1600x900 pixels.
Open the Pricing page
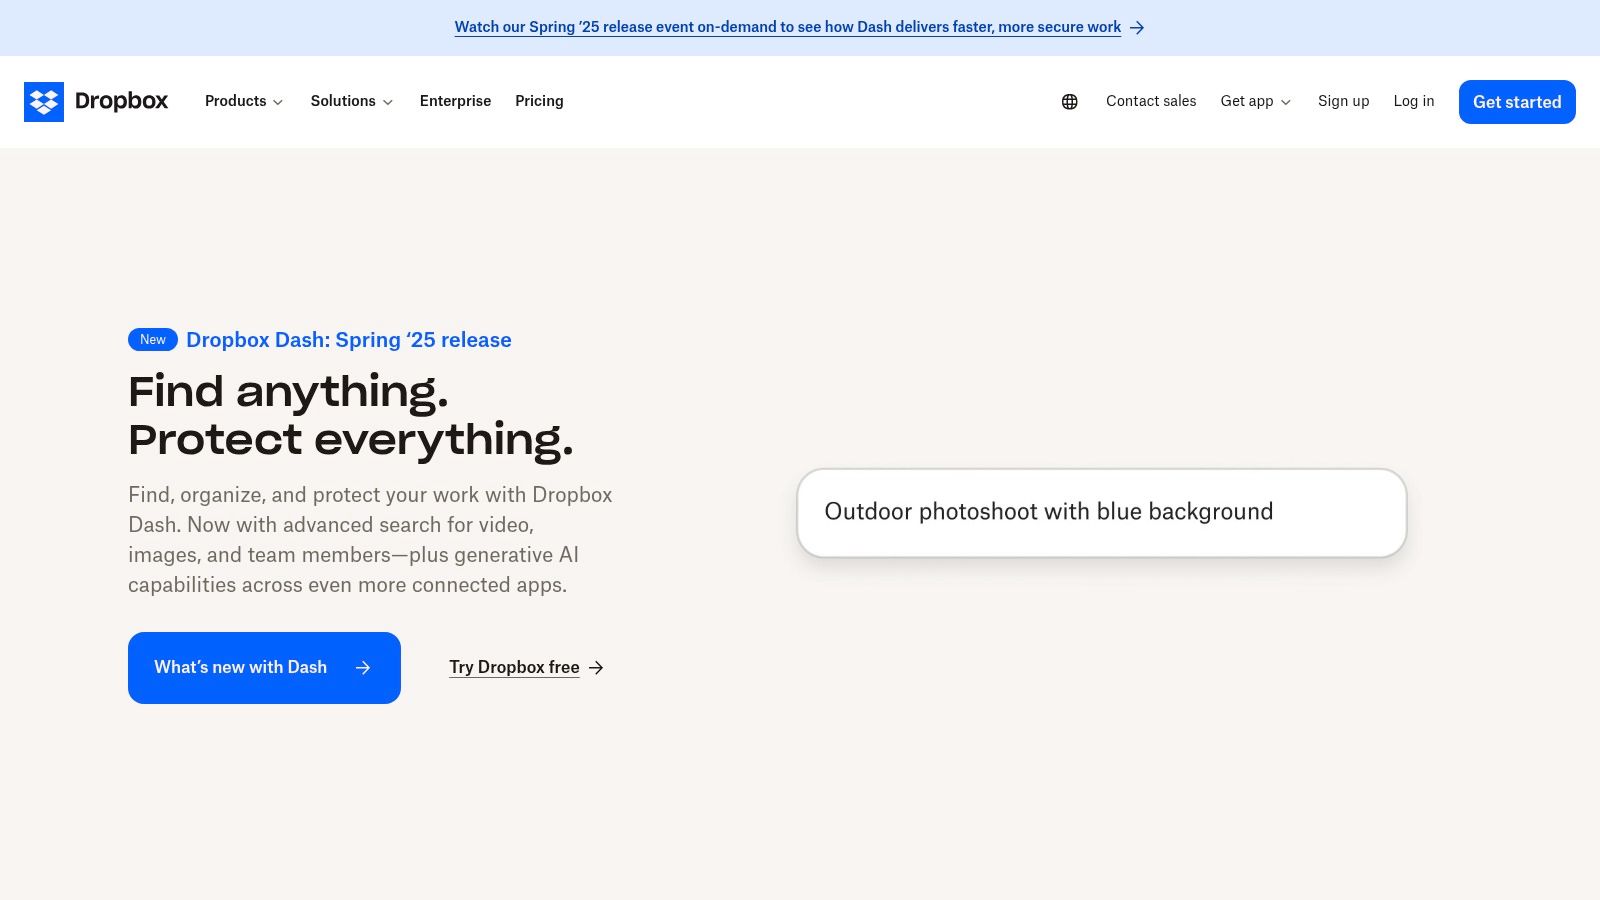pos(539,101)
